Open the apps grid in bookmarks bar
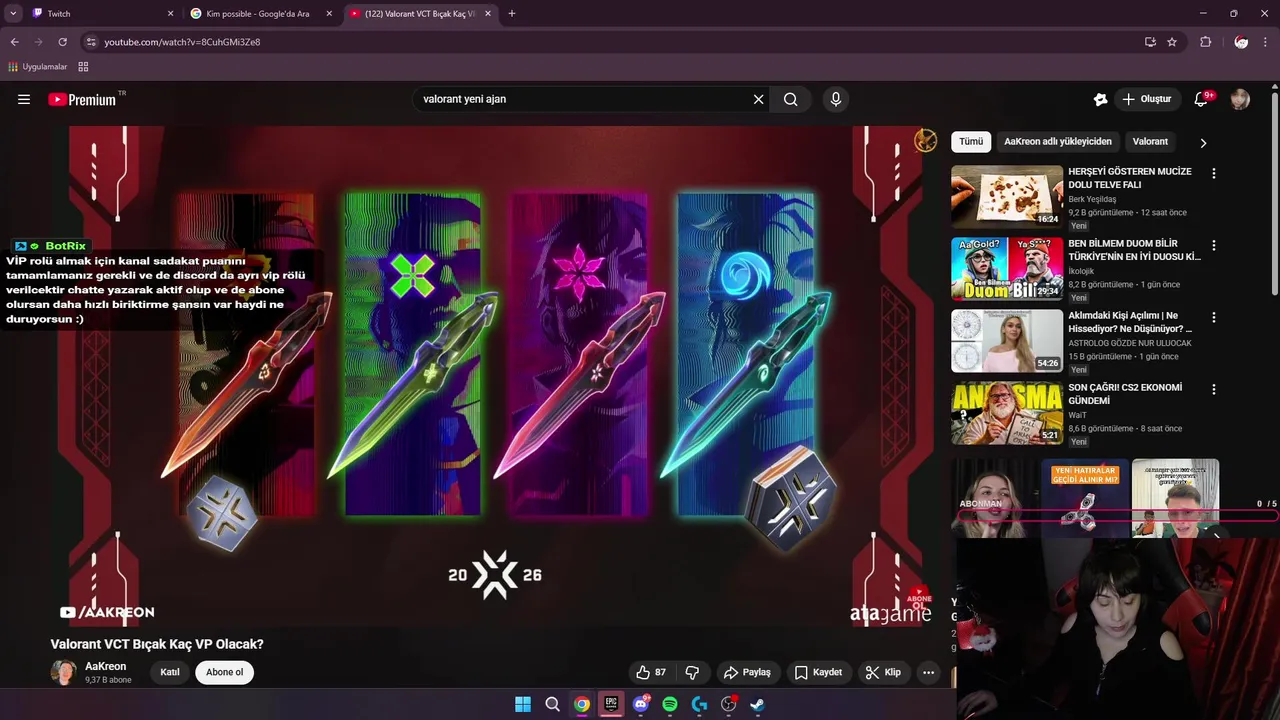 click(x=83, y=67)
